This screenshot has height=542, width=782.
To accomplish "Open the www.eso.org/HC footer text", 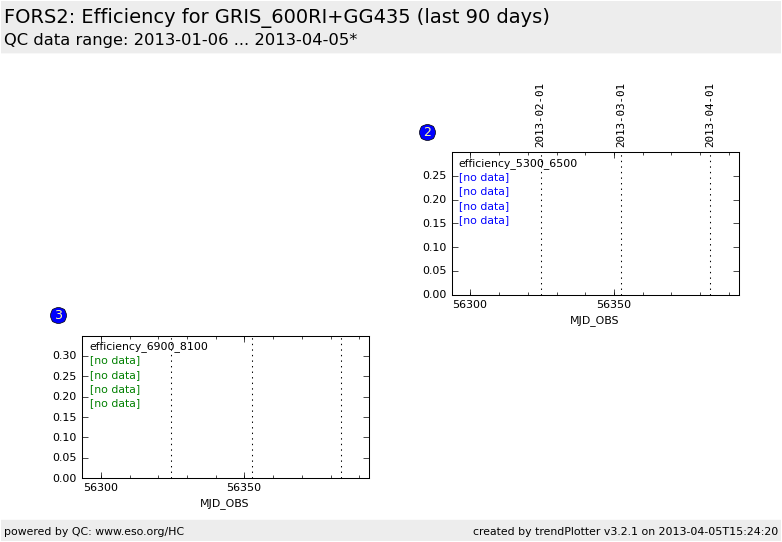I will [x=140, y=532].
